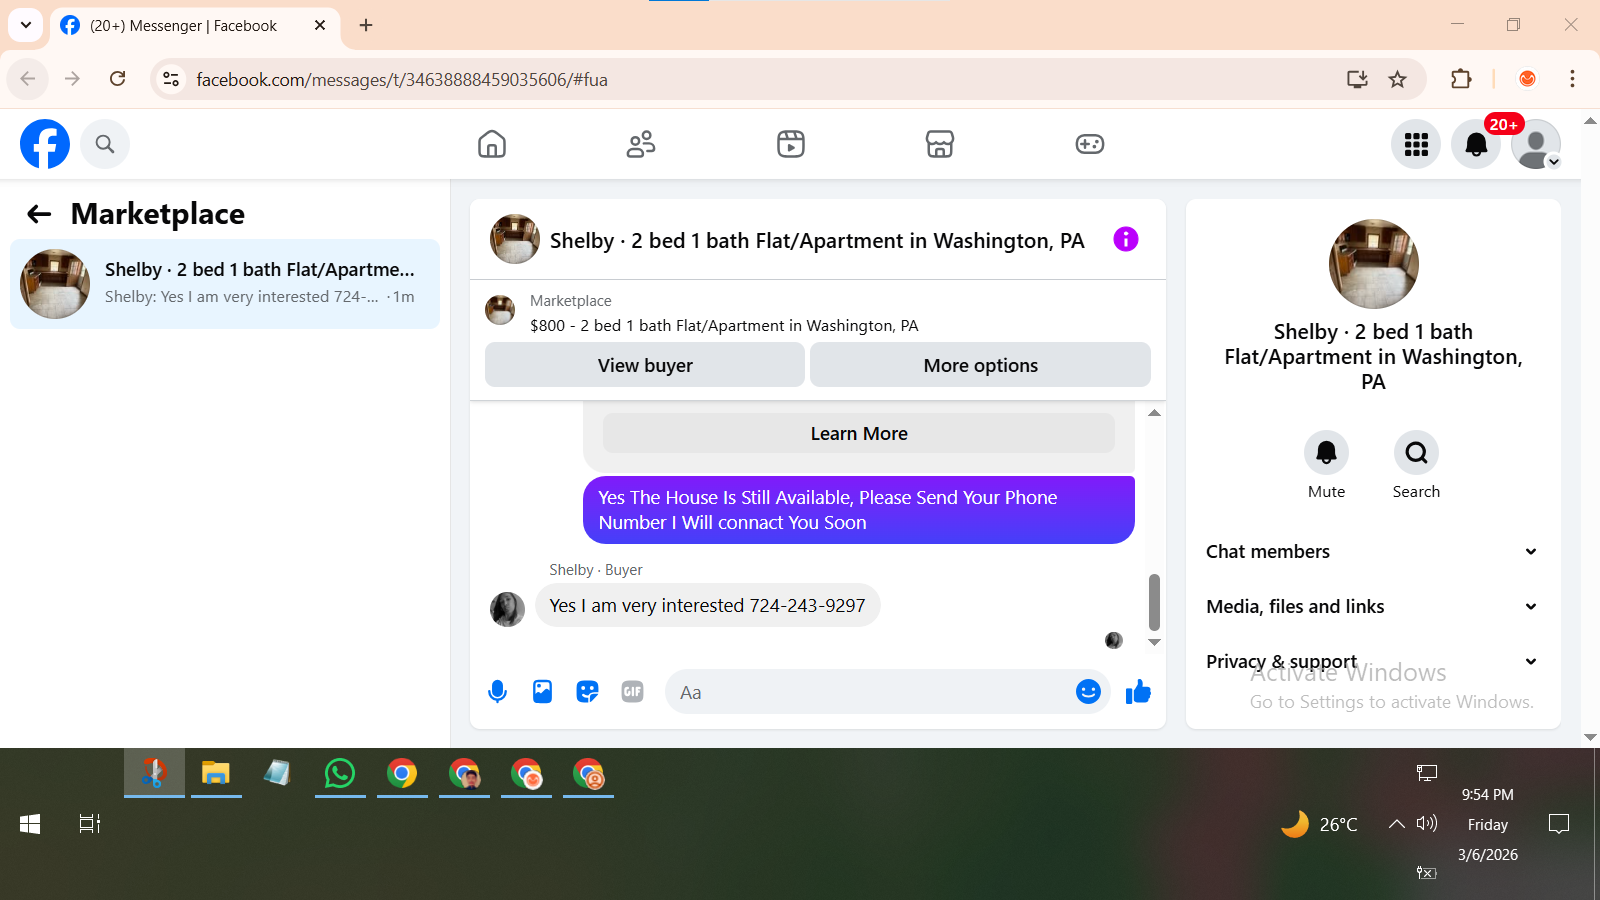
Task: Click the purple 'Yes The House Is Still Available' message
Action: point(859,510)
